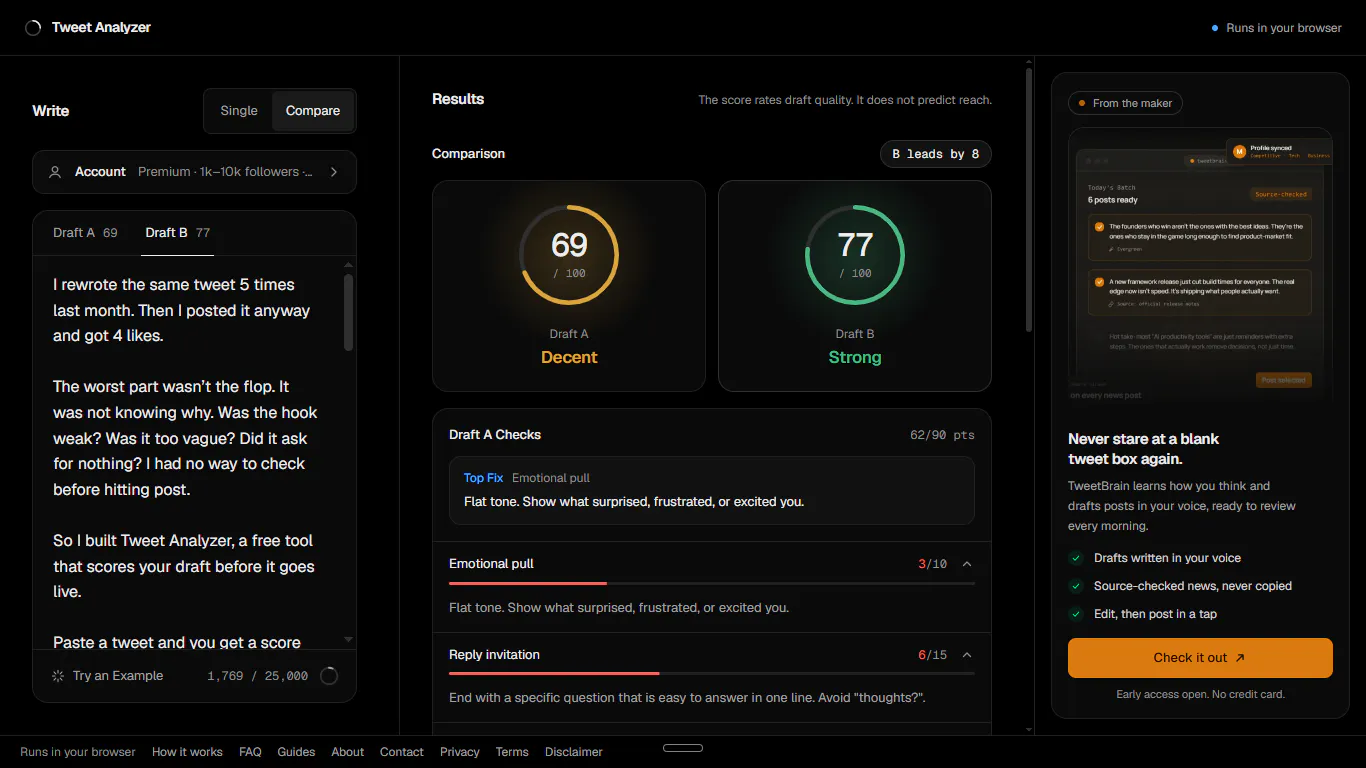Open the Check it out button
The image size is (1366, 768).
pyautogui.click(x=1200, y=658)
